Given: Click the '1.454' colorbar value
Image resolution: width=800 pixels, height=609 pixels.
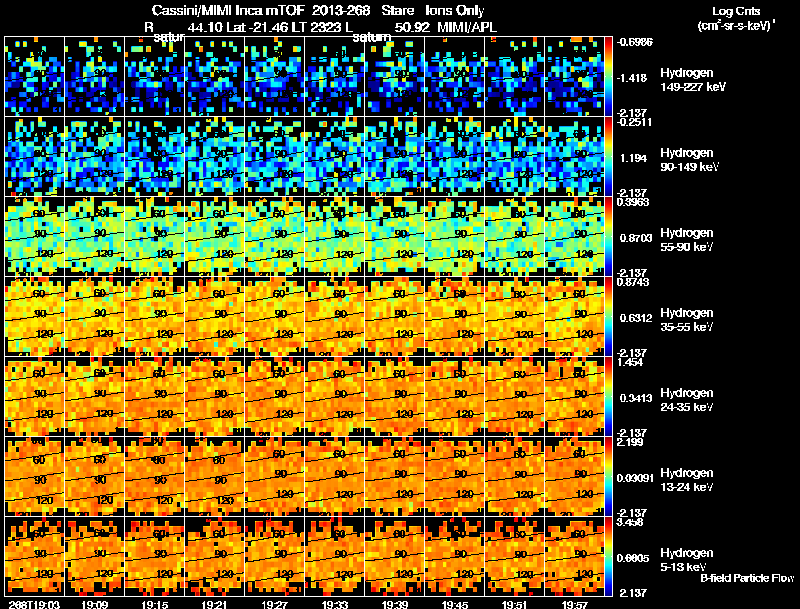Looking at the screenshot, I should (630, 363).
